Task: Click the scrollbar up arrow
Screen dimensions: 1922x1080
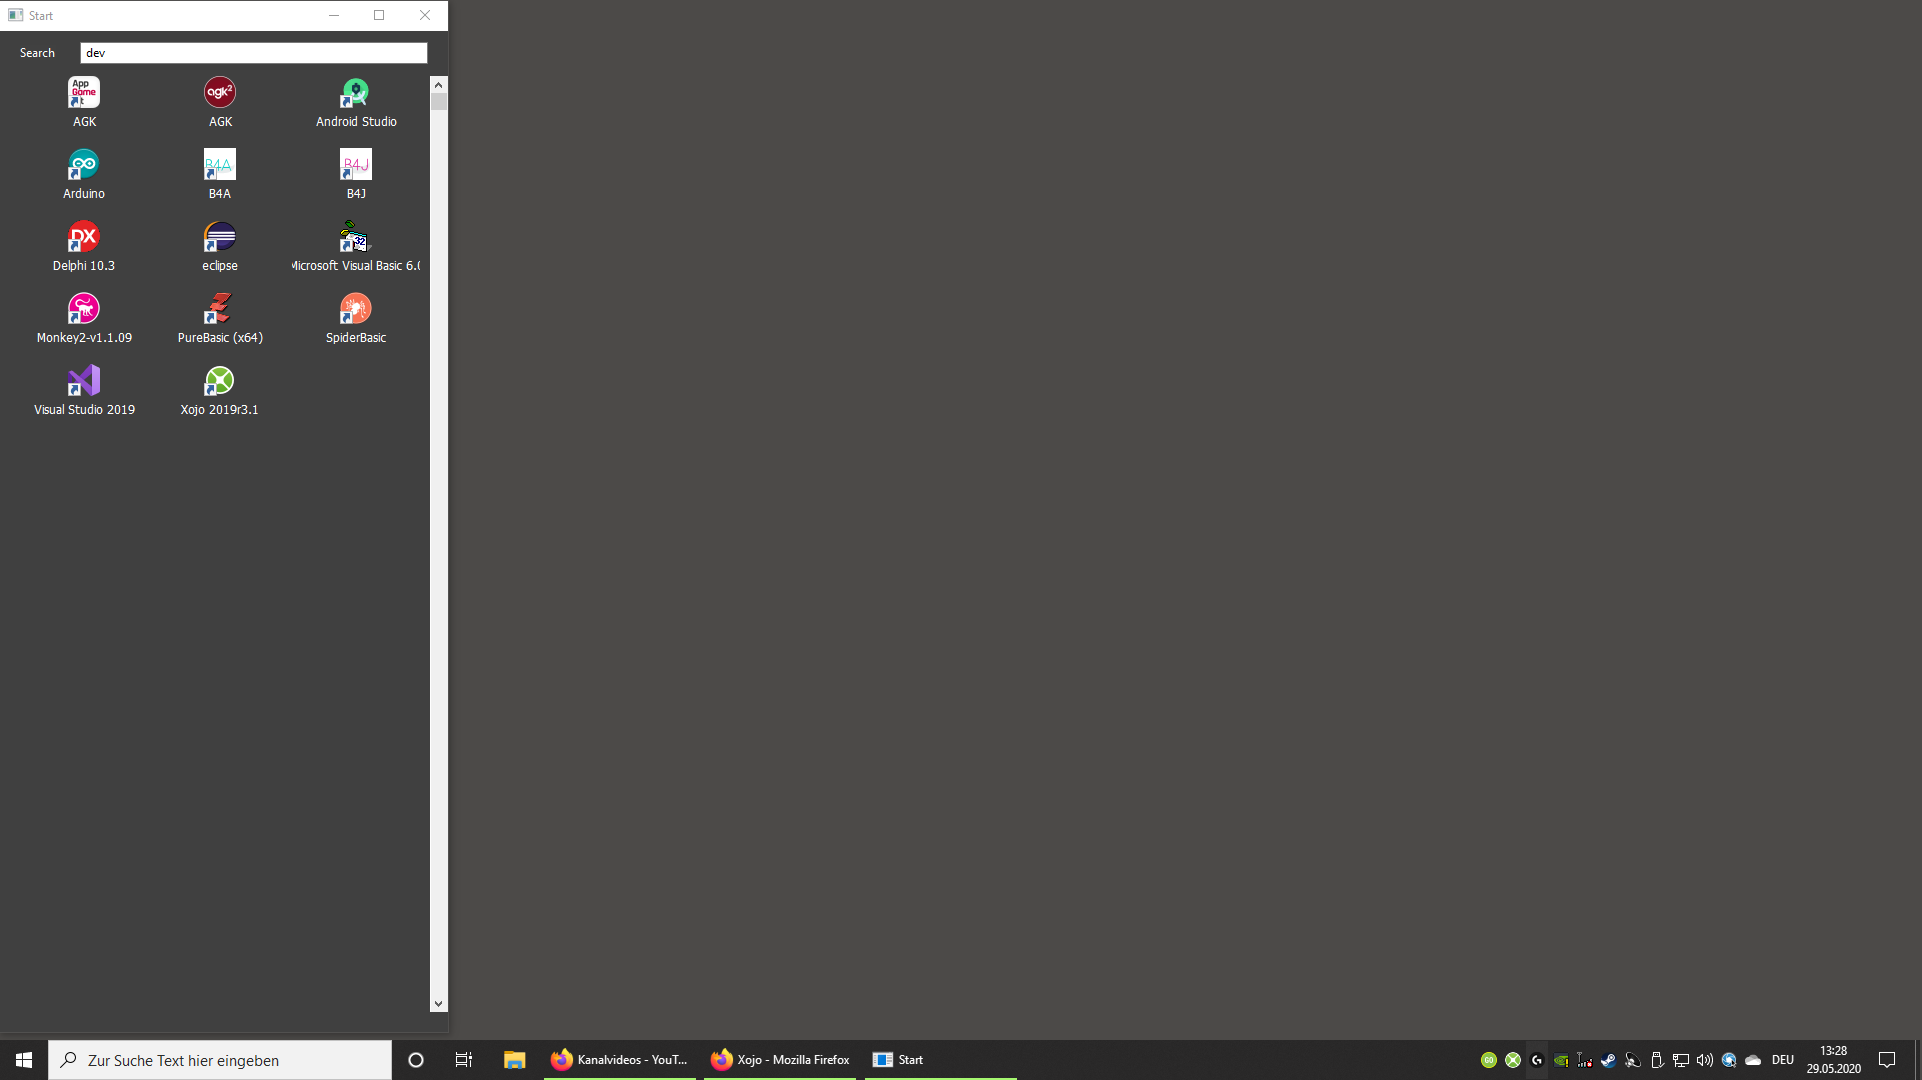Action: click(x=438, y=85)
